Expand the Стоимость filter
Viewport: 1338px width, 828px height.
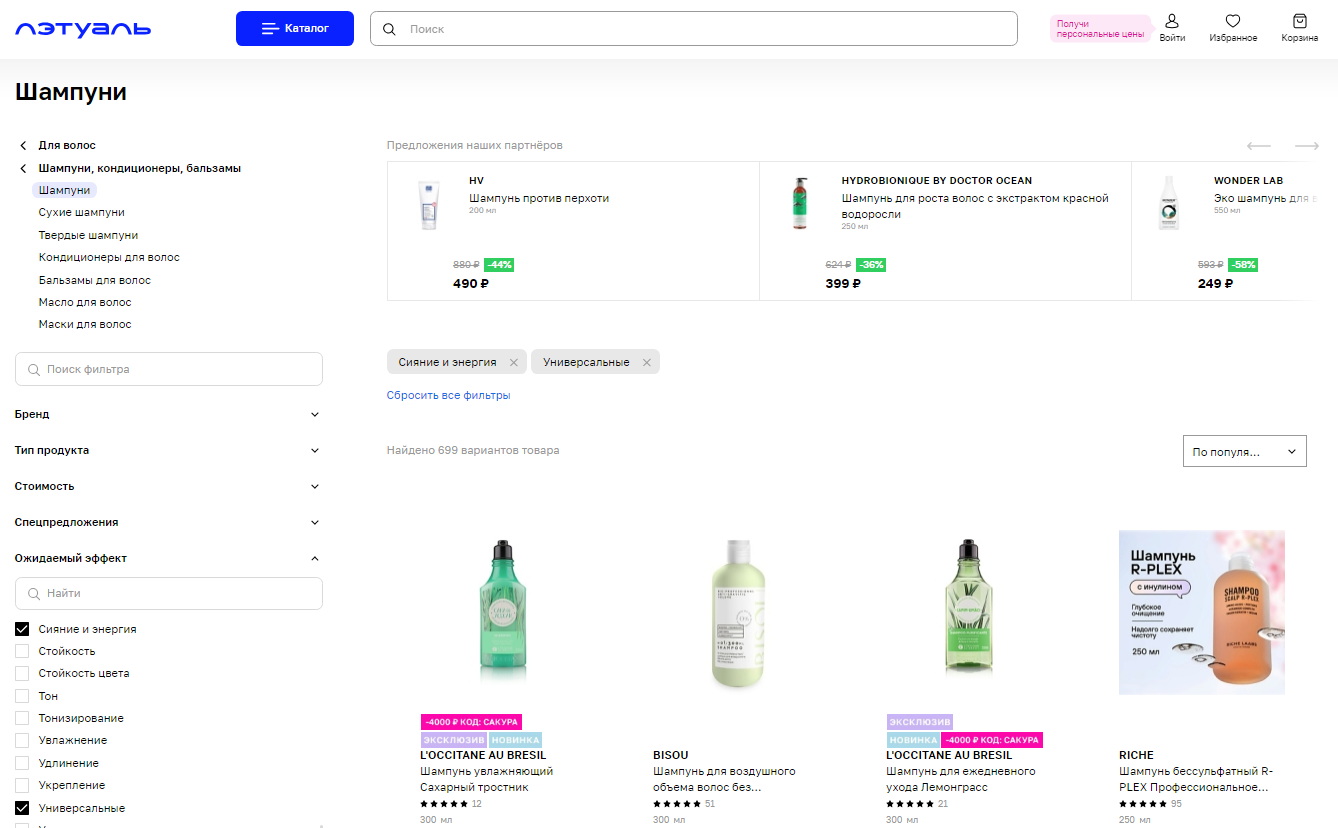(168, 486)
